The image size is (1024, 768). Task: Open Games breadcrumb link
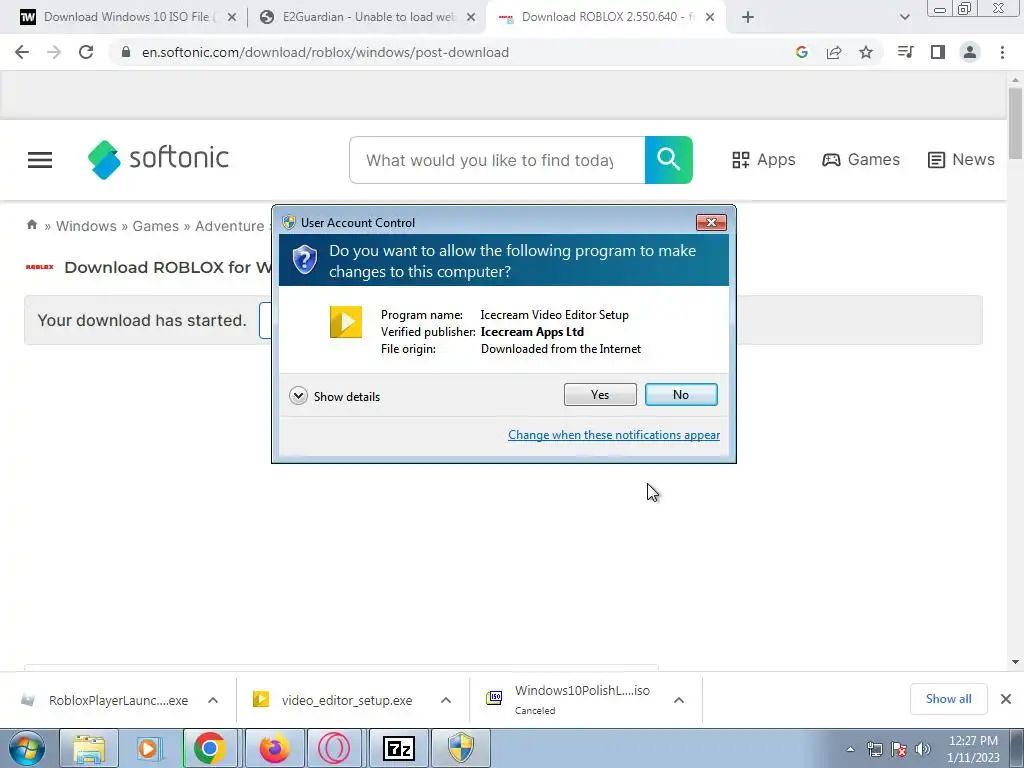coord(155,226)
